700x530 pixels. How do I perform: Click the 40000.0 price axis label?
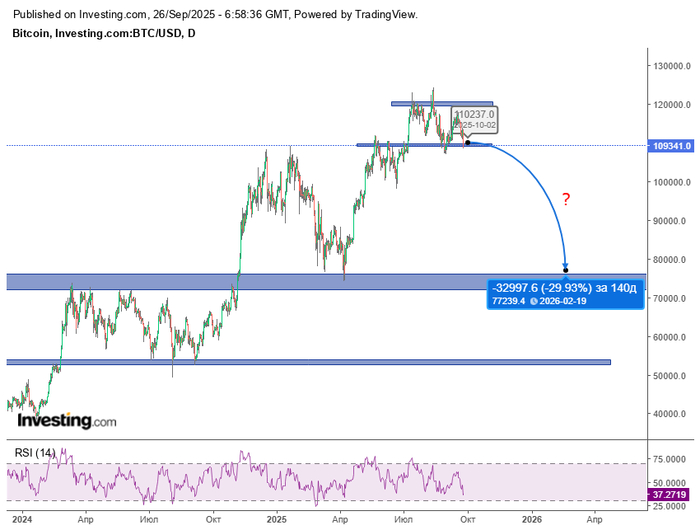tap(672, 414)
